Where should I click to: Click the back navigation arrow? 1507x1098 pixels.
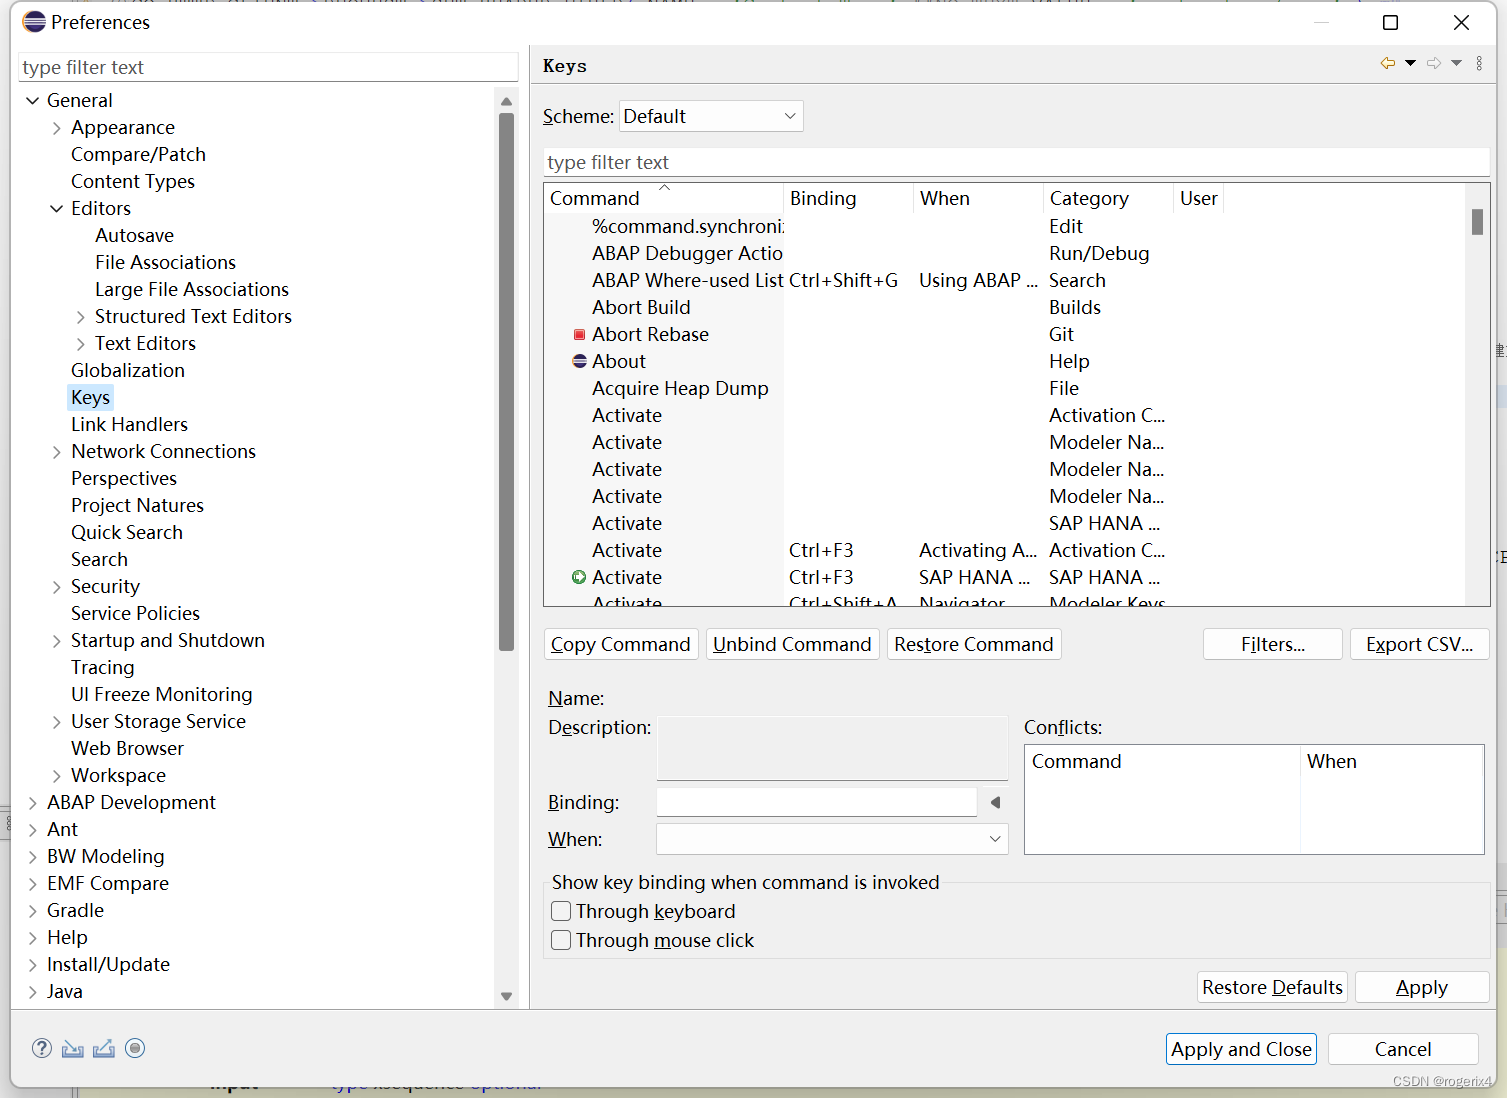pyautogui.click(x=1387, y=62)
